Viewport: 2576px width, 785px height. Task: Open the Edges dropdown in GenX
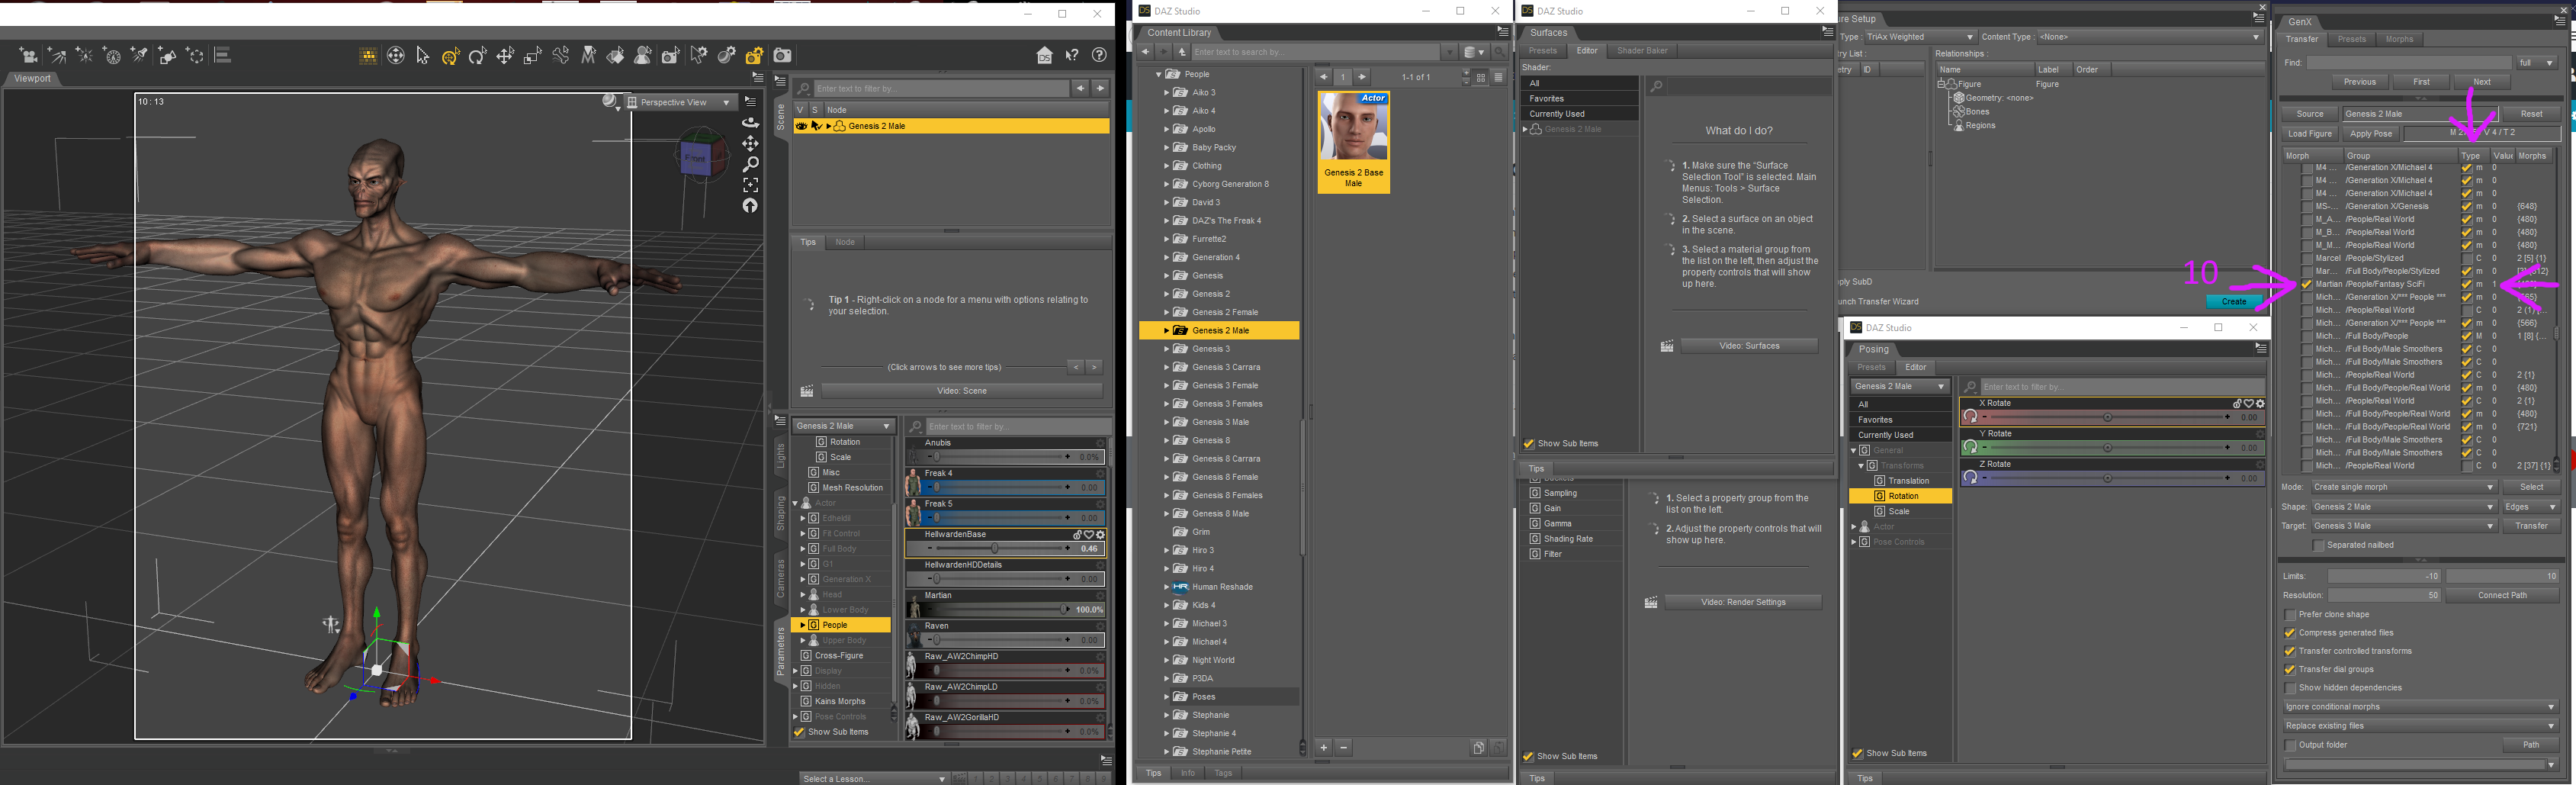tap(2531, 507)
